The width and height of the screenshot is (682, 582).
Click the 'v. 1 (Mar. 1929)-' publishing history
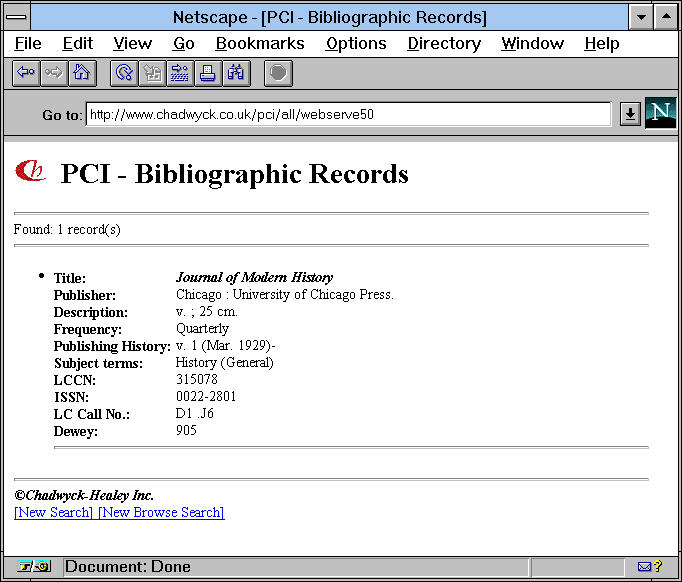(x=225, y=345)
